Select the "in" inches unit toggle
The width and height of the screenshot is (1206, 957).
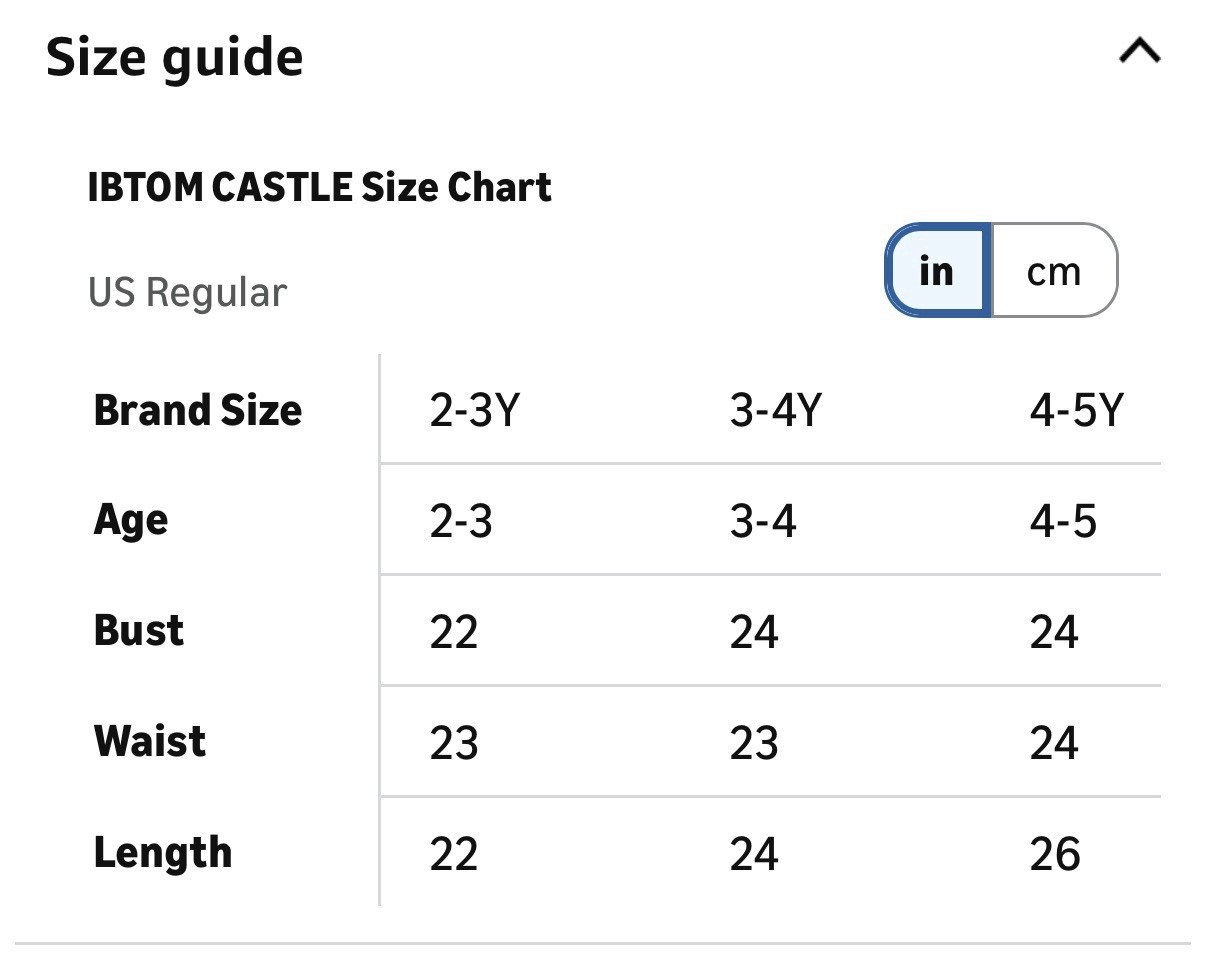[938, 271]
